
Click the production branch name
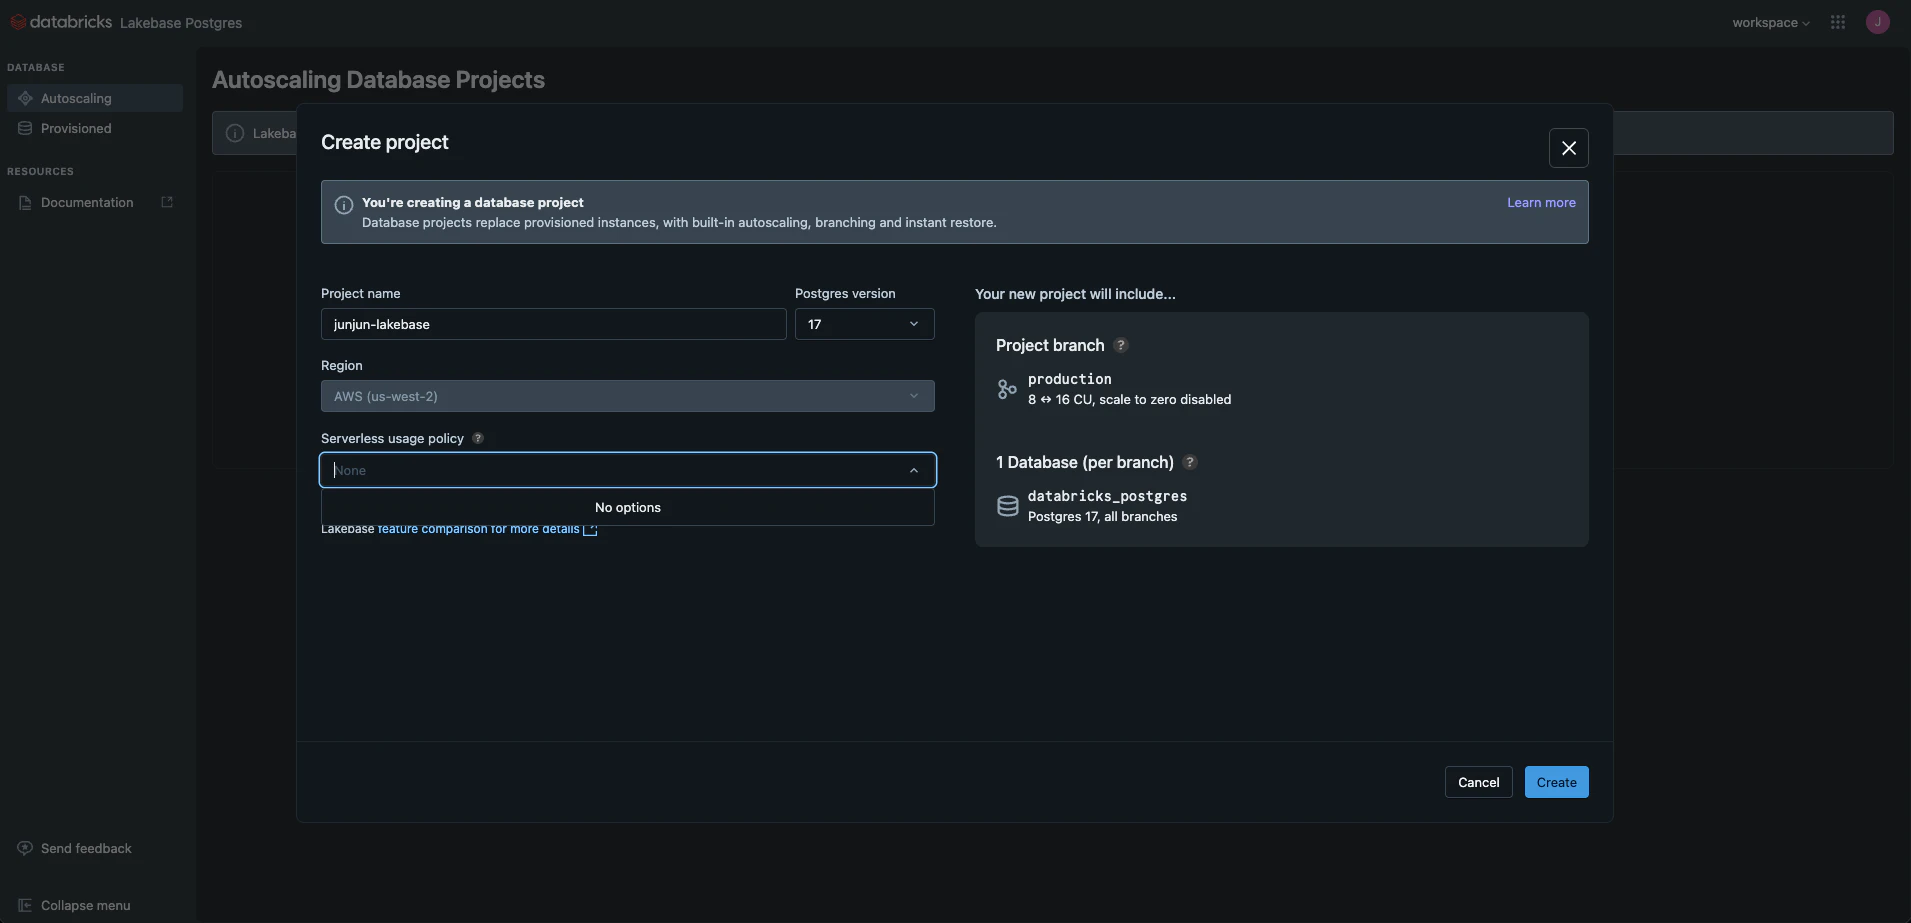click(x=1070, y=379)
